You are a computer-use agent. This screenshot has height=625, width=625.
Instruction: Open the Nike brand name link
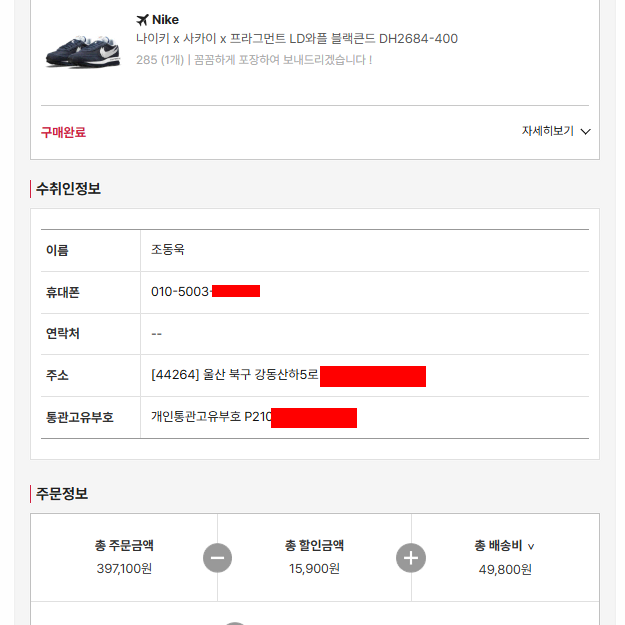coord(165,20)
